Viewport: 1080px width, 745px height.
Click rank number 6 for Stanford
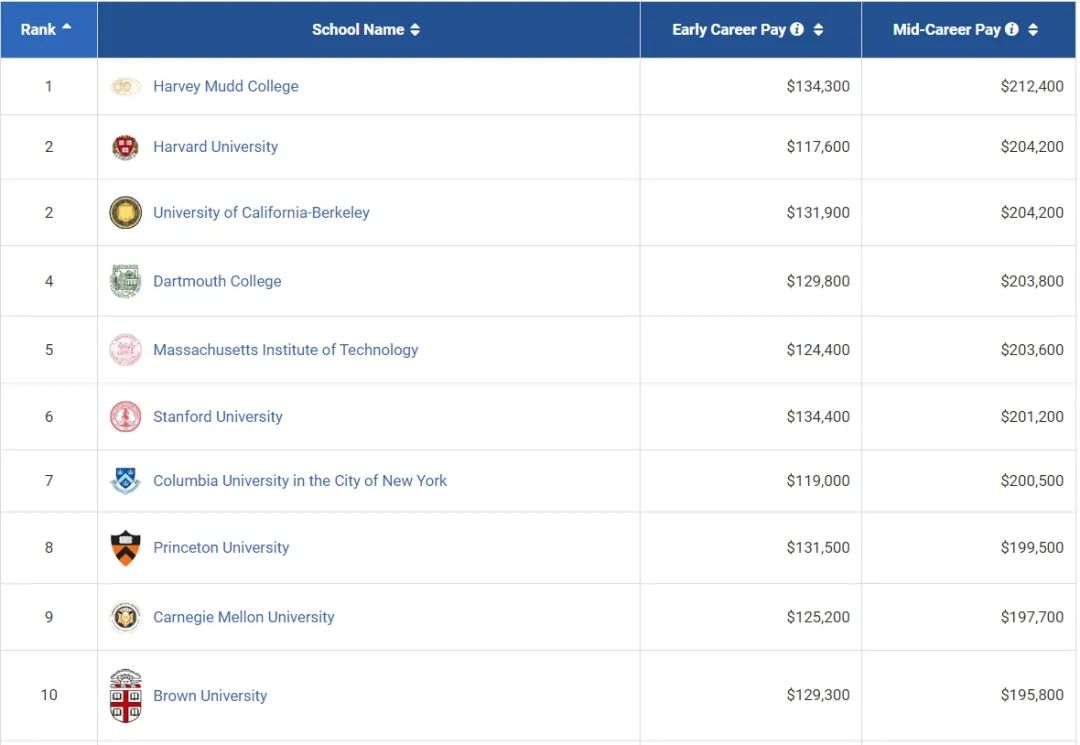pos(49,417)
